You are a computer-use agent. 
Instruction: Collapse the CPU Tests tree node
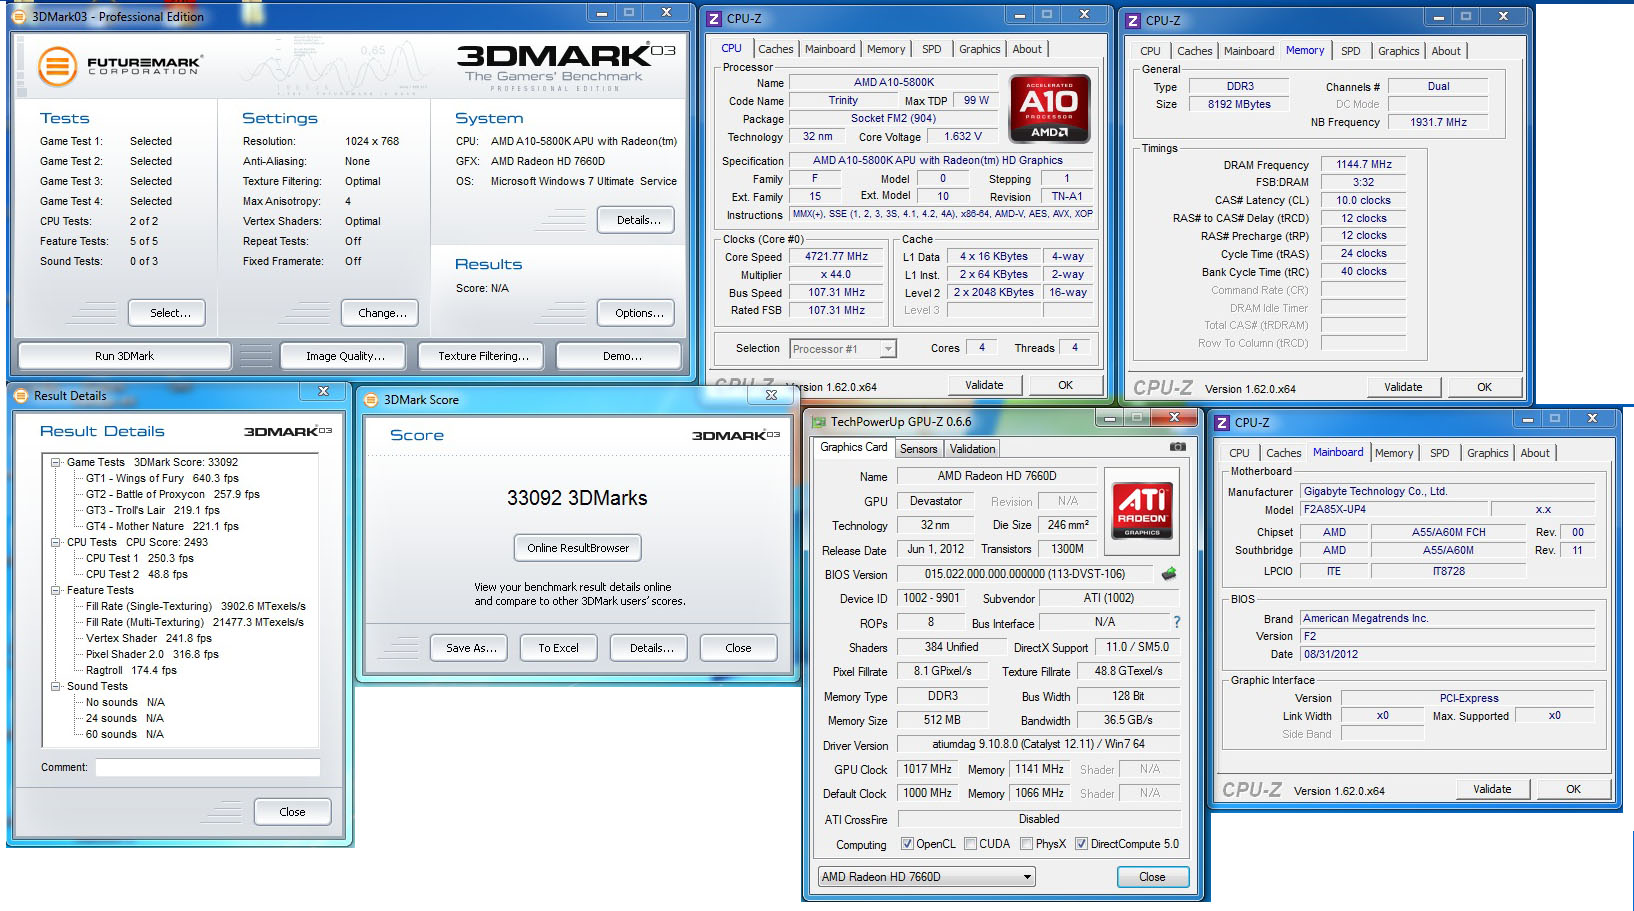(56, 542)
